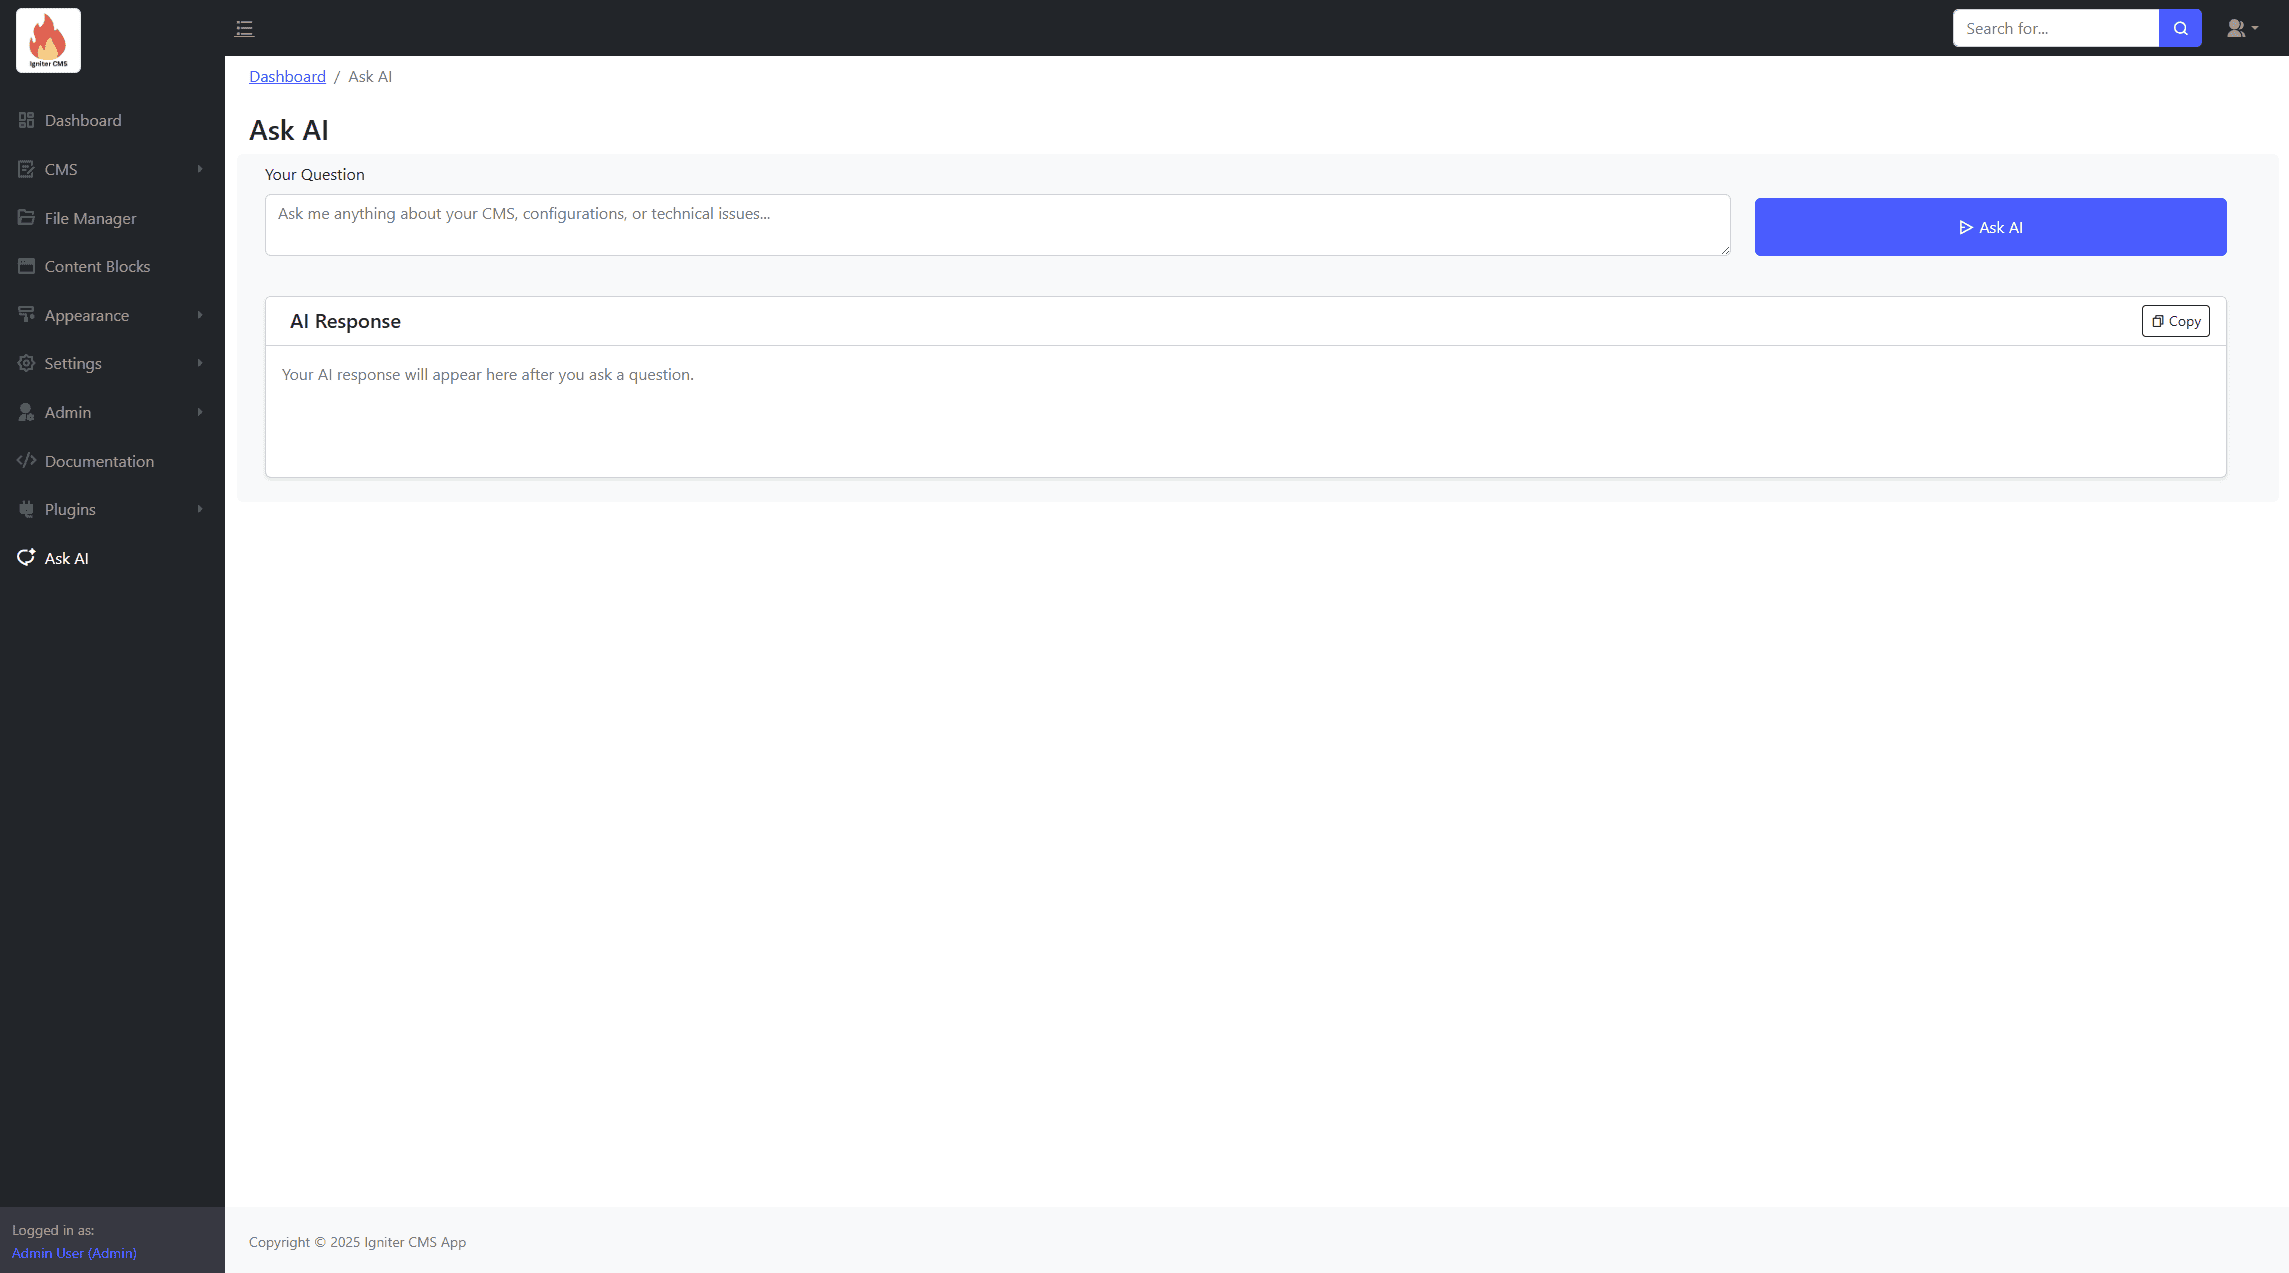Follow the Dashboard breadcrumb link
The height and width of the screenshot is (1273, 2289).
tap(287, 77)
